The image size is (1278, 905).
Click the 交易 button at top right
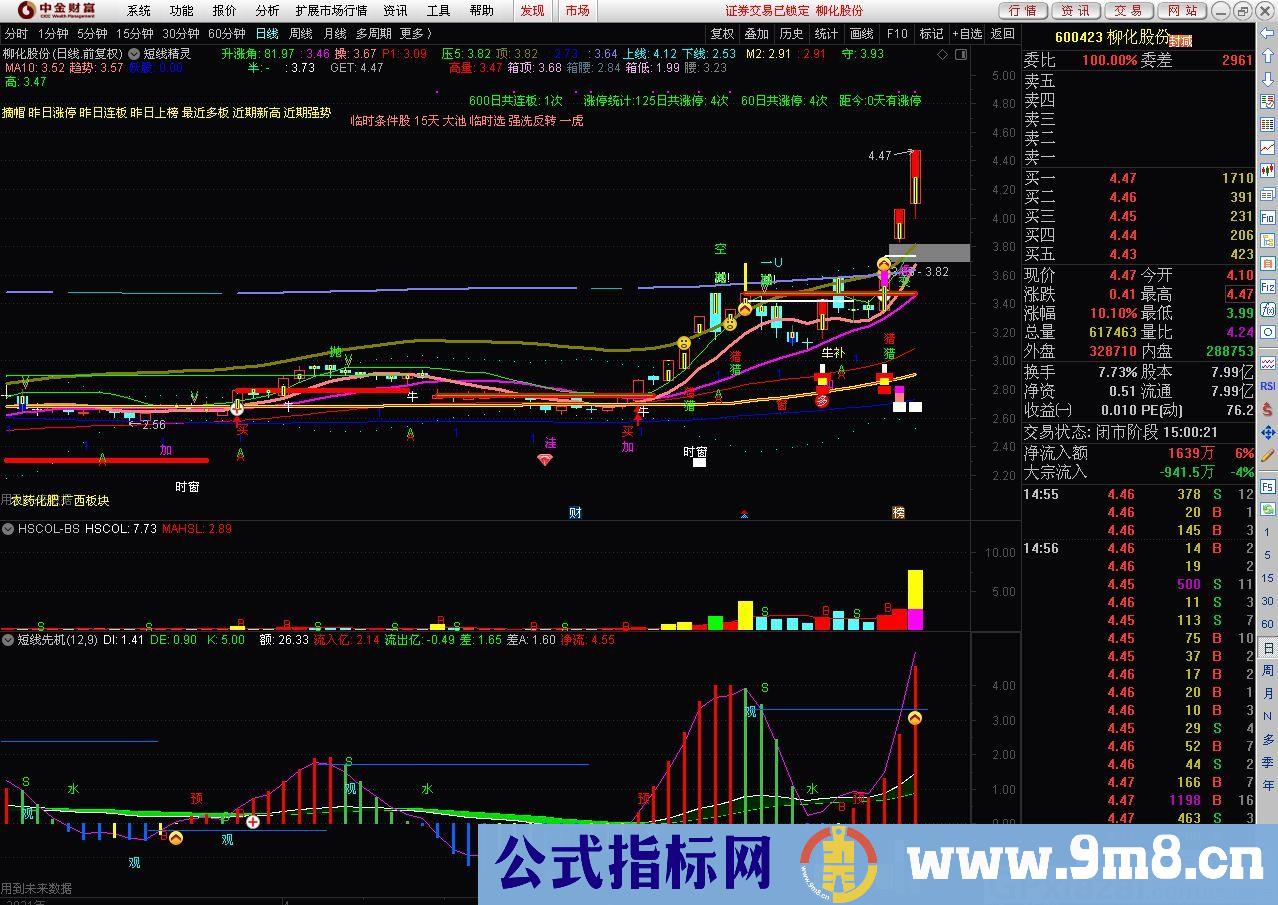[1128, 10]
